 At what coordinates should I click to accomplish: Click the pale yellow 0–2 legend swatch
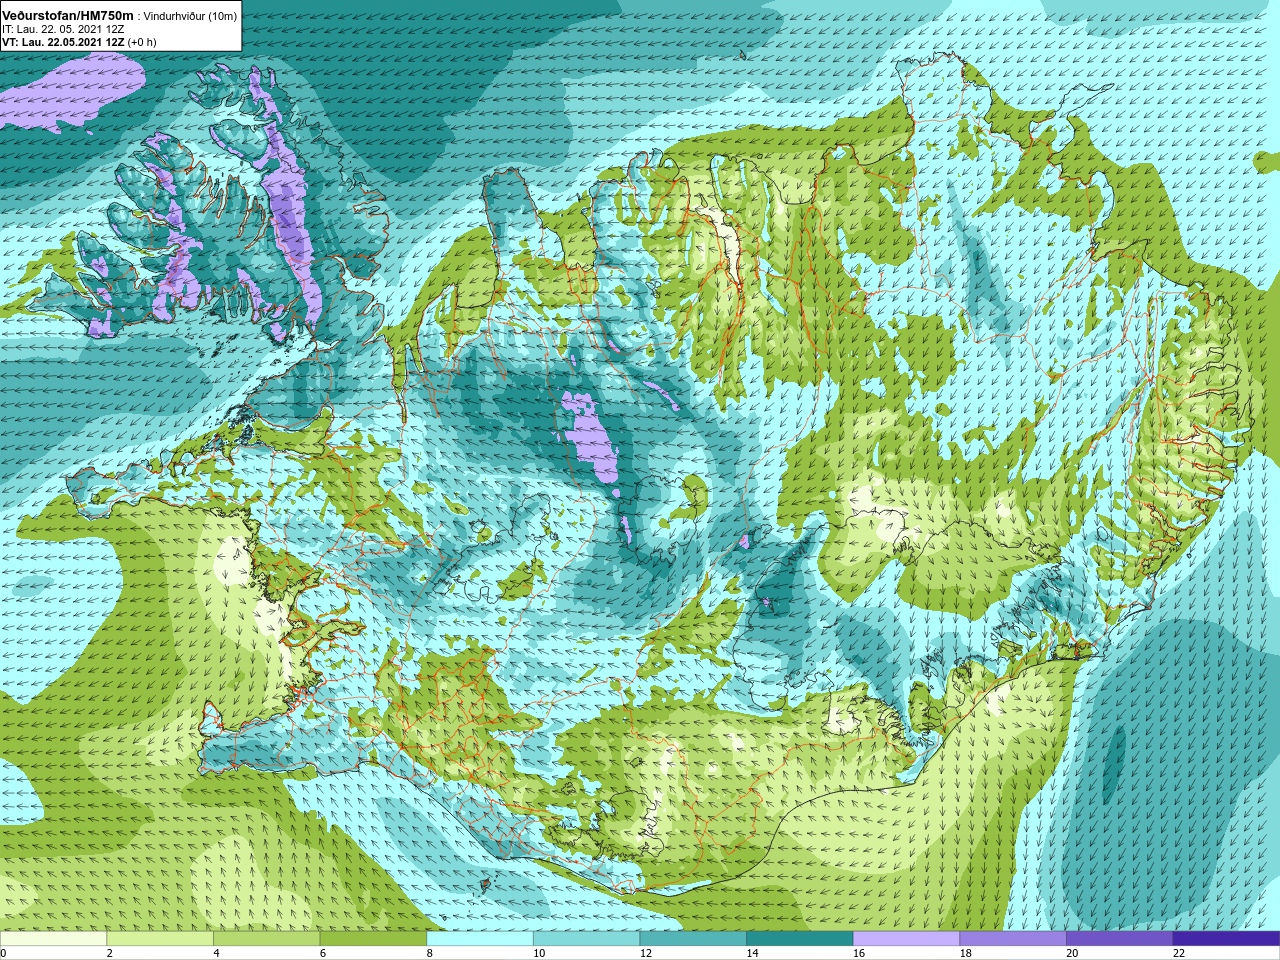[53, 939]
